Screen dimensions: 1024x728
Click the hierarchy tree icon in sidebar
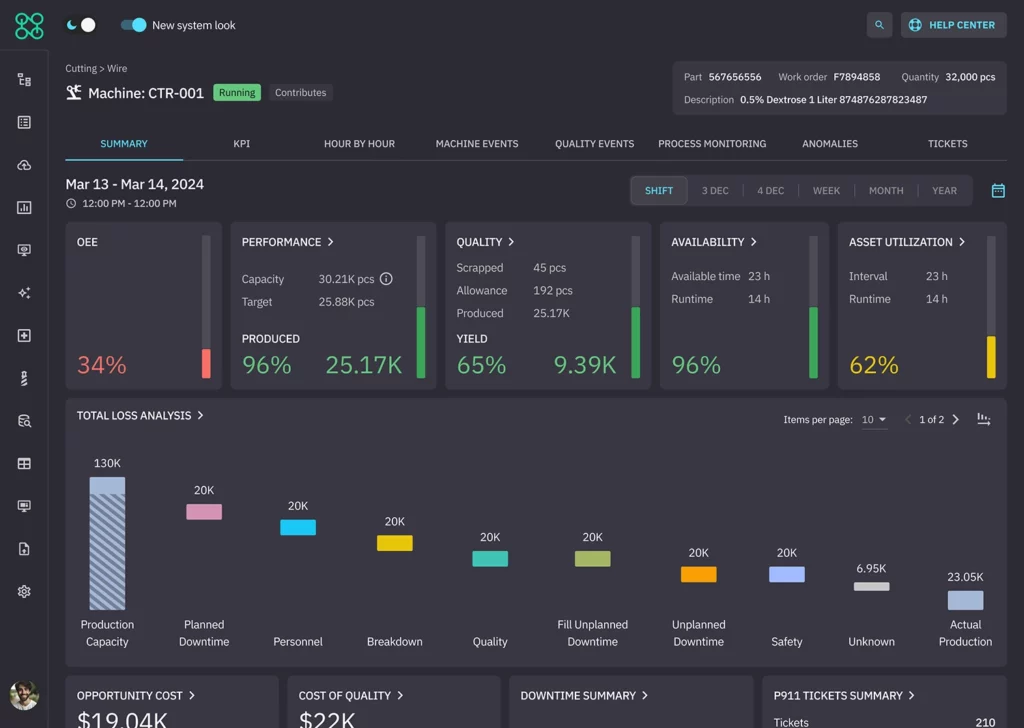tap(24, 80)
